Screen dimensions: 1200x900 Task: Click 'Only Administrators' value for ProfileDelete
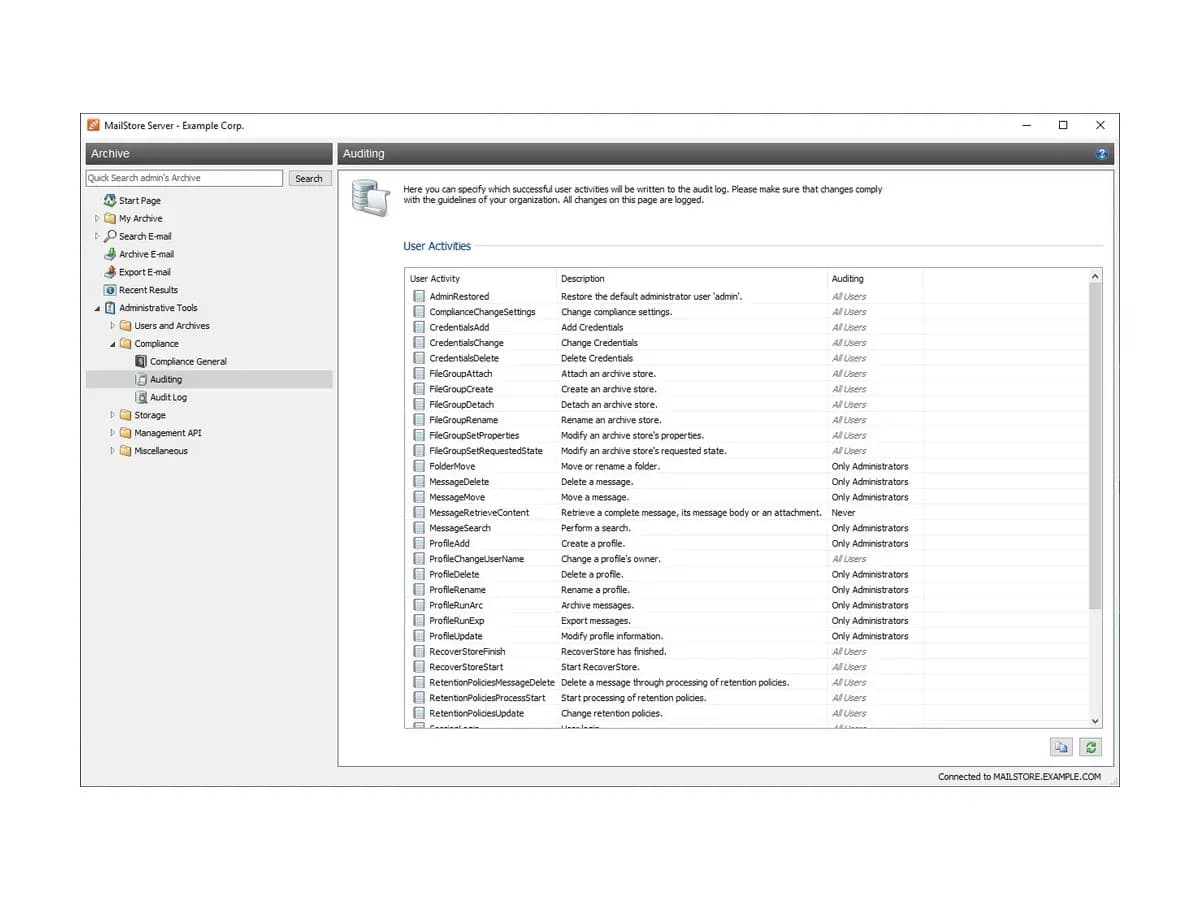click(x=870, y=575)
